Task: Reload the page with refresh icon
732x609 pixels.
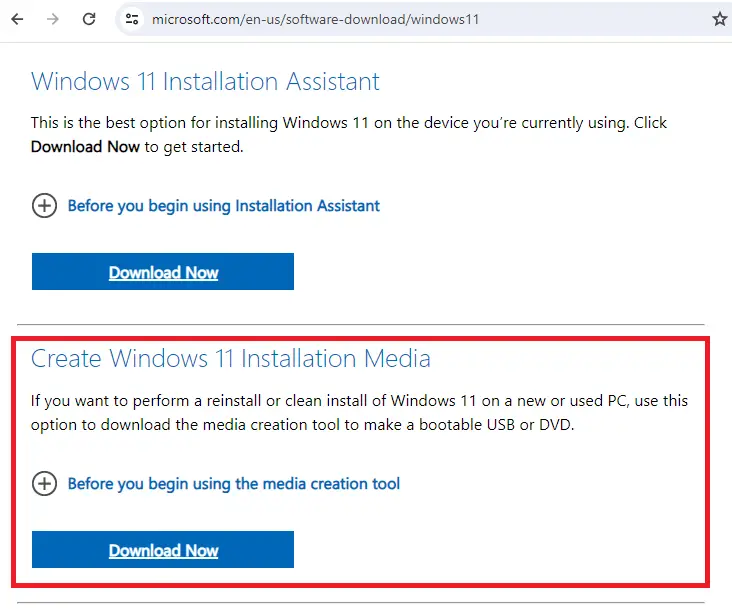Action: tap(89, 19)
